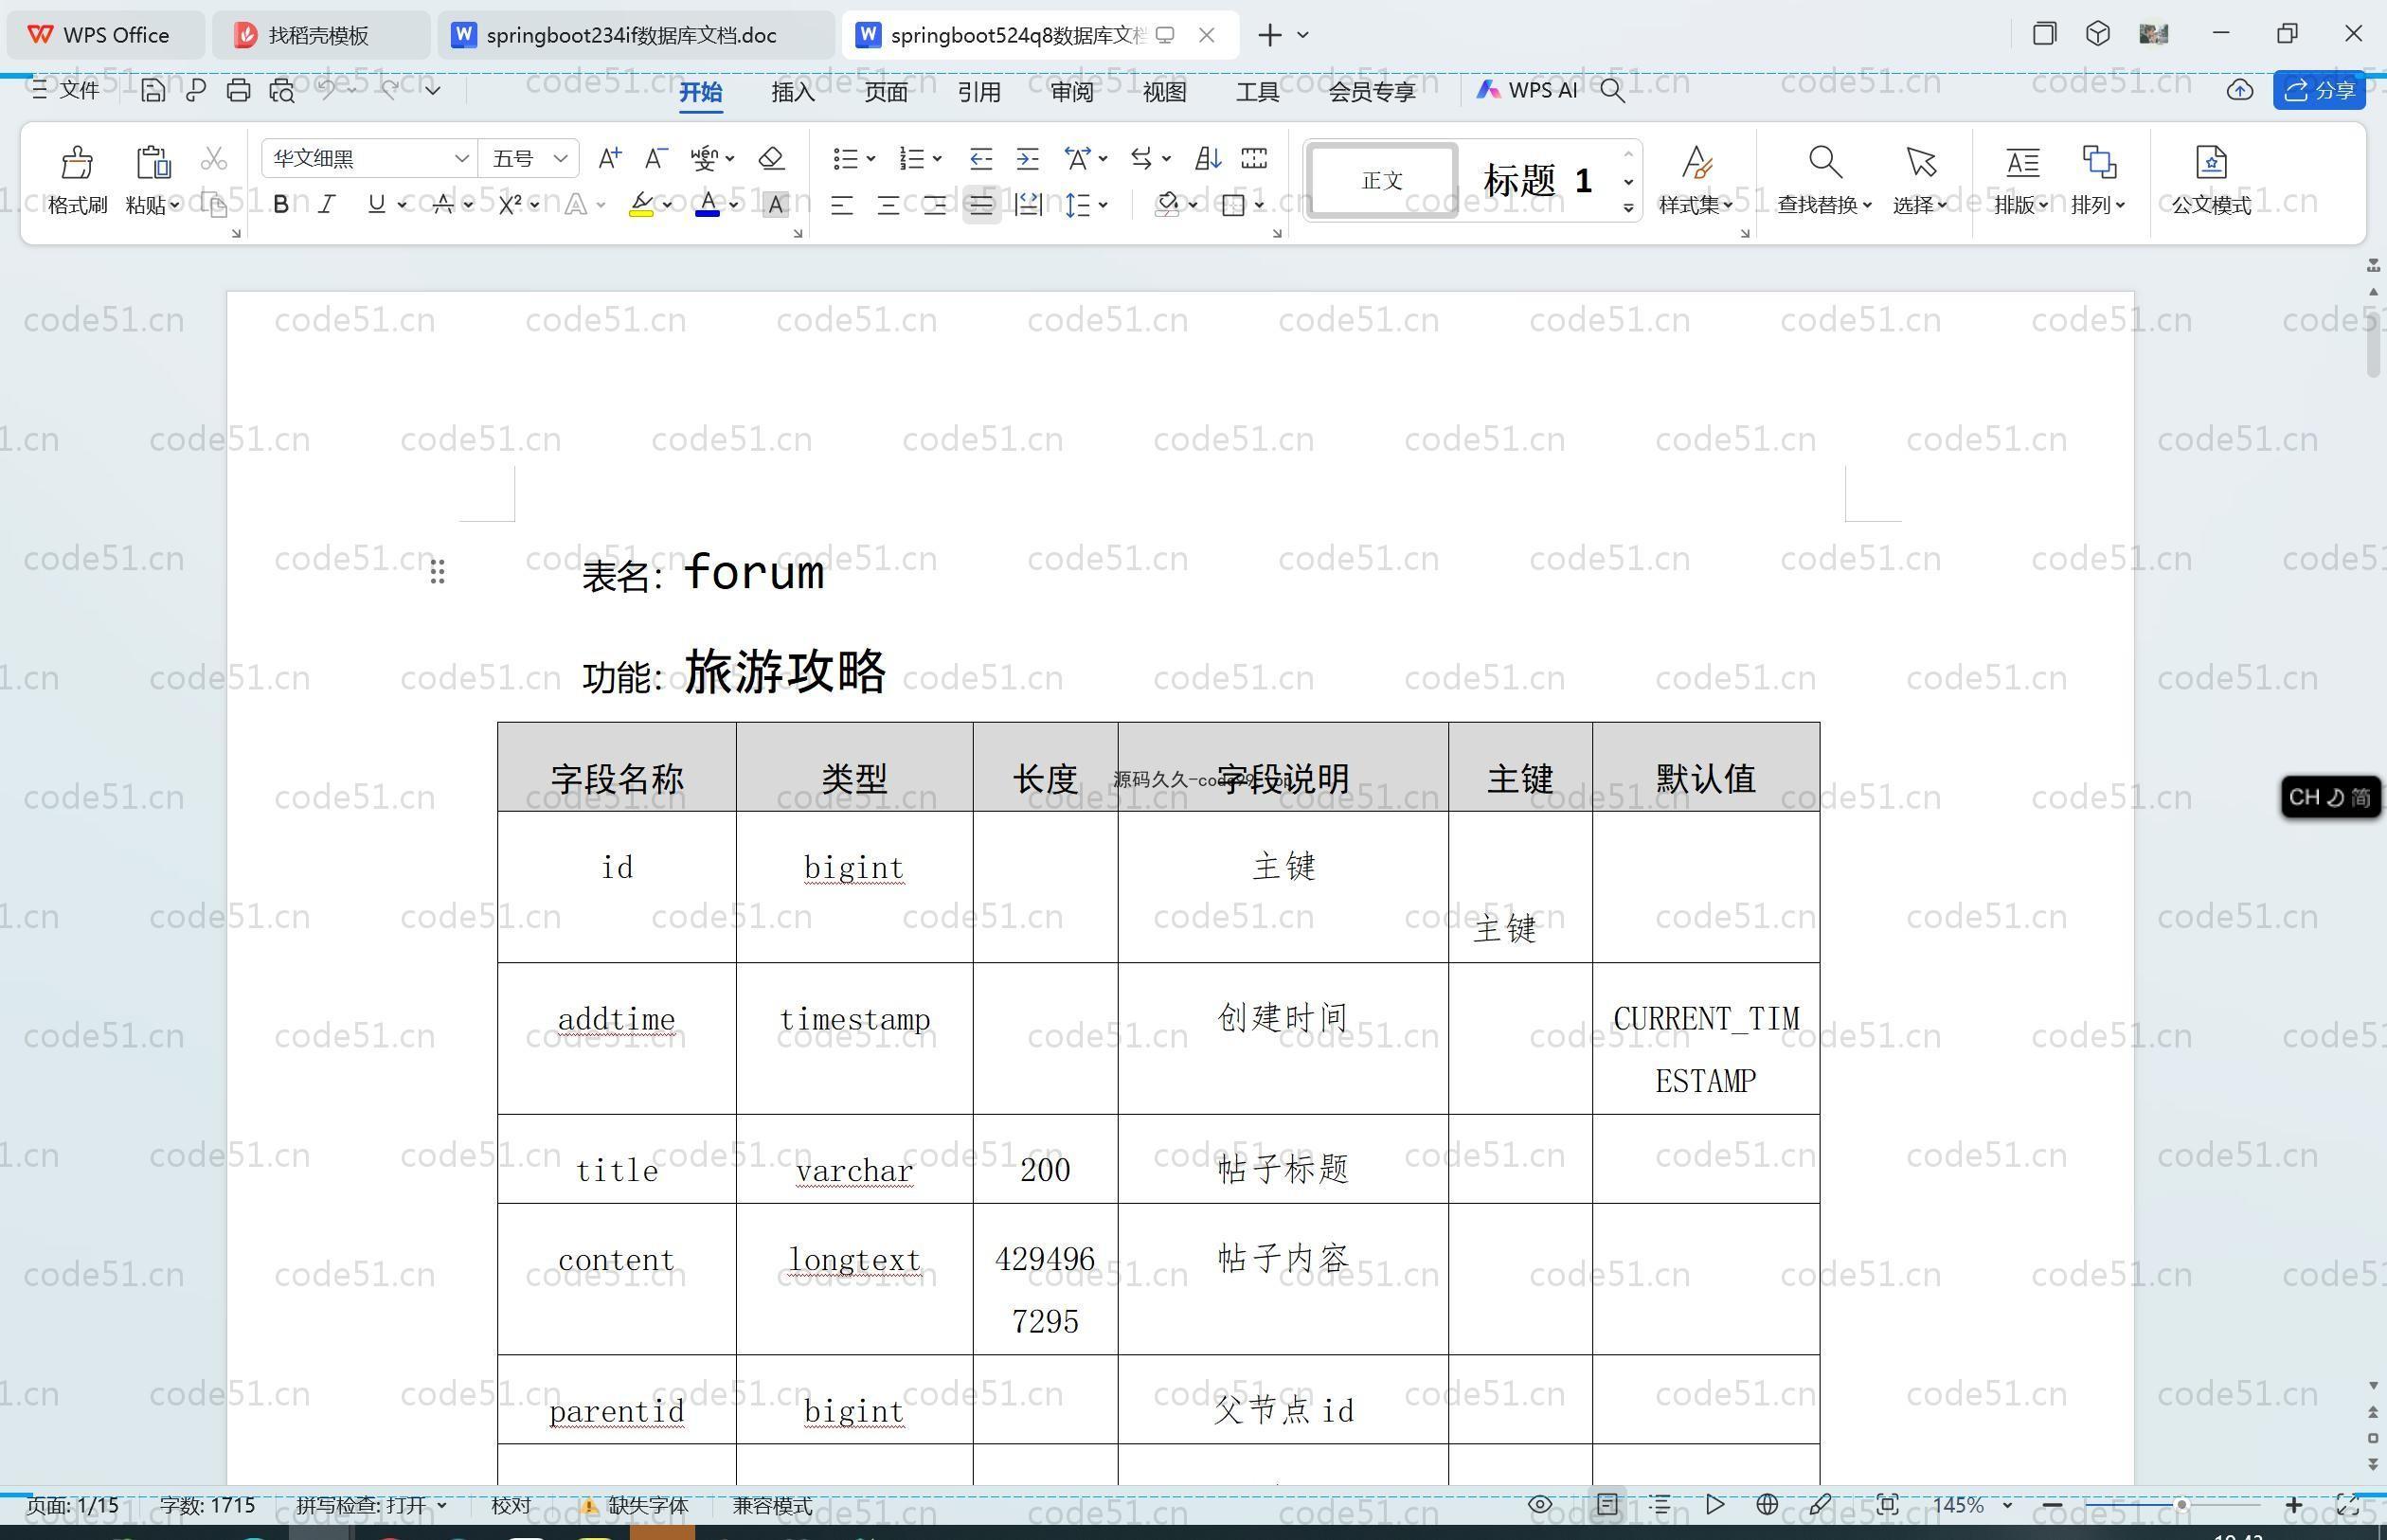
Task: Expand the styles gallery arrow
Action: click(x=1628, y=208)
